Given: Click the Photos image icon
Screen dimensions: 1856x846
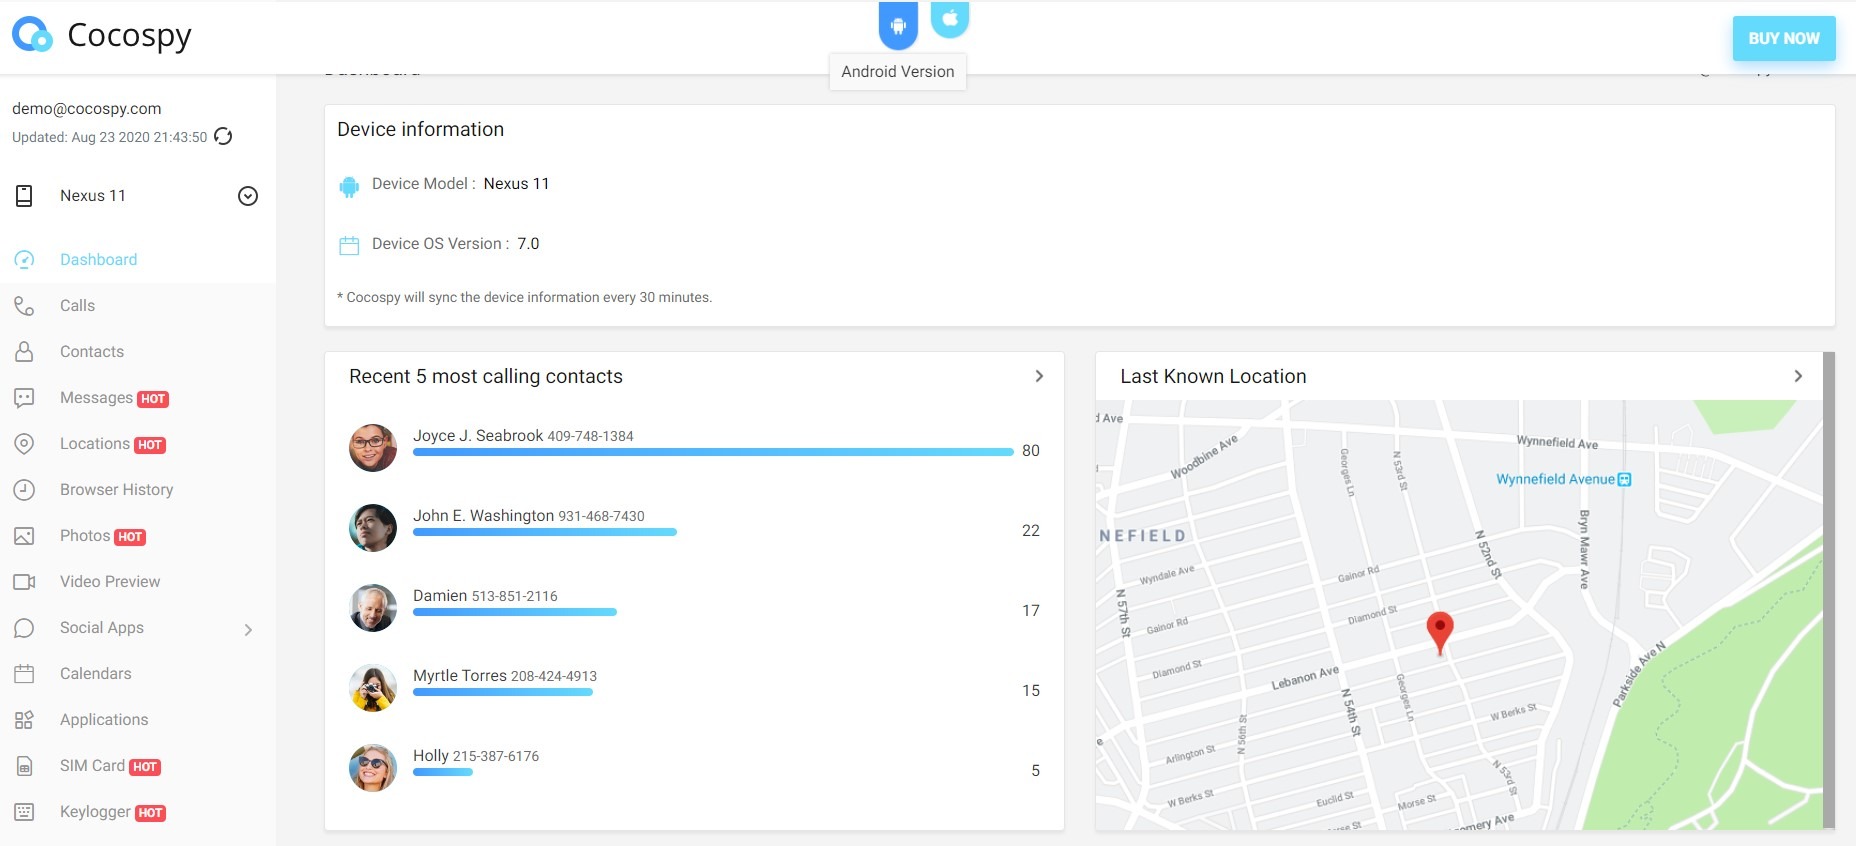Looking at the screenshot, I should click(x=24, y=536).
